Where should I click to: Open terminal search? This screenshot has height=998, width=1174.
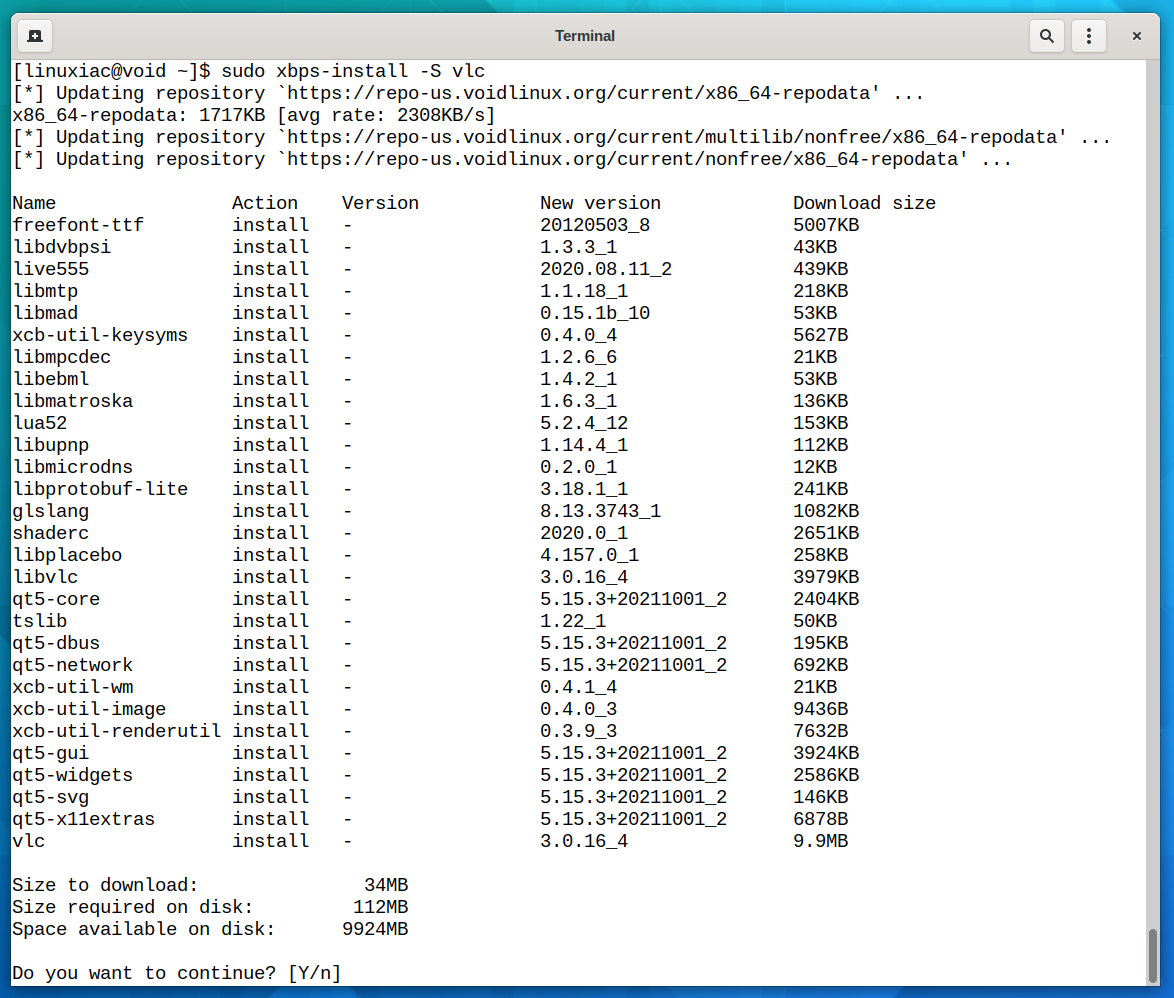coord(1047,36)
